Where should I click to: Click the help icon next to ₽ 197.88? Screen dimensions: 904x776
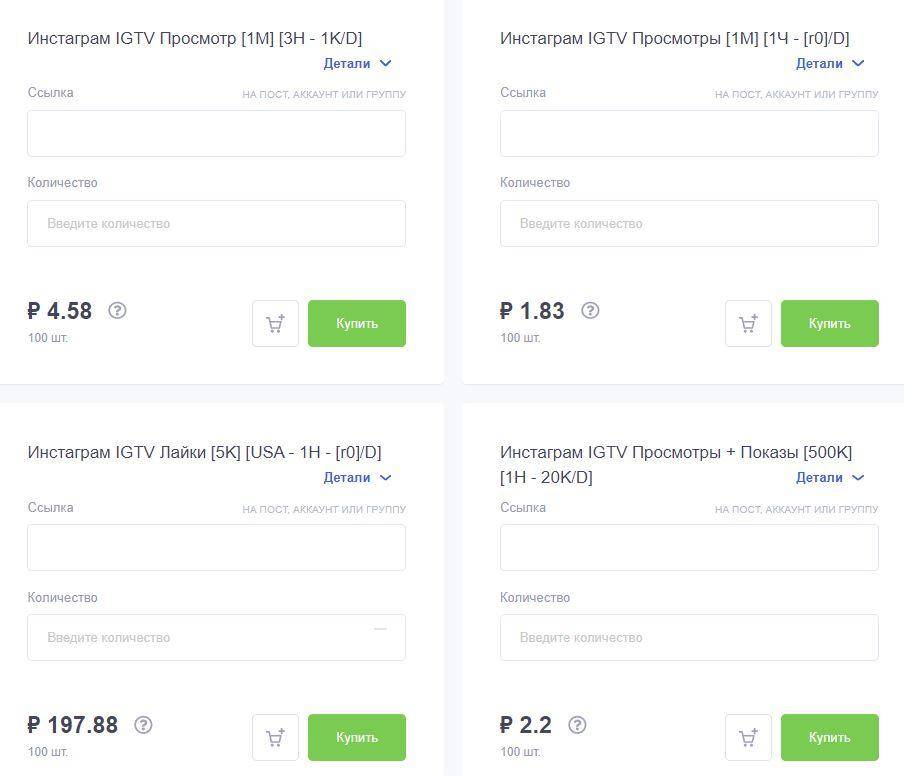[143, 725]
